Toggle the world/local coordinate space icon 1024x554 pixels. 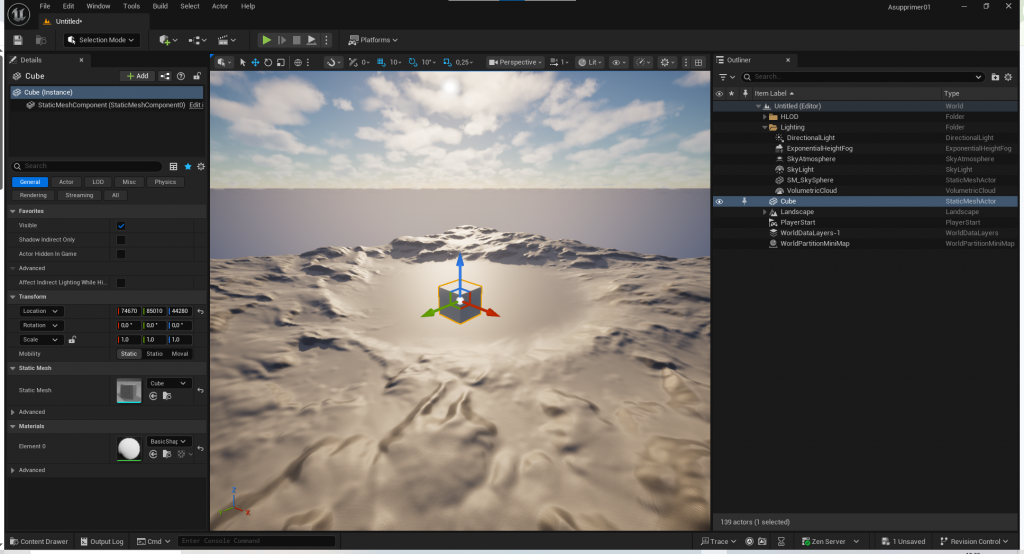[x=298, y=62]
